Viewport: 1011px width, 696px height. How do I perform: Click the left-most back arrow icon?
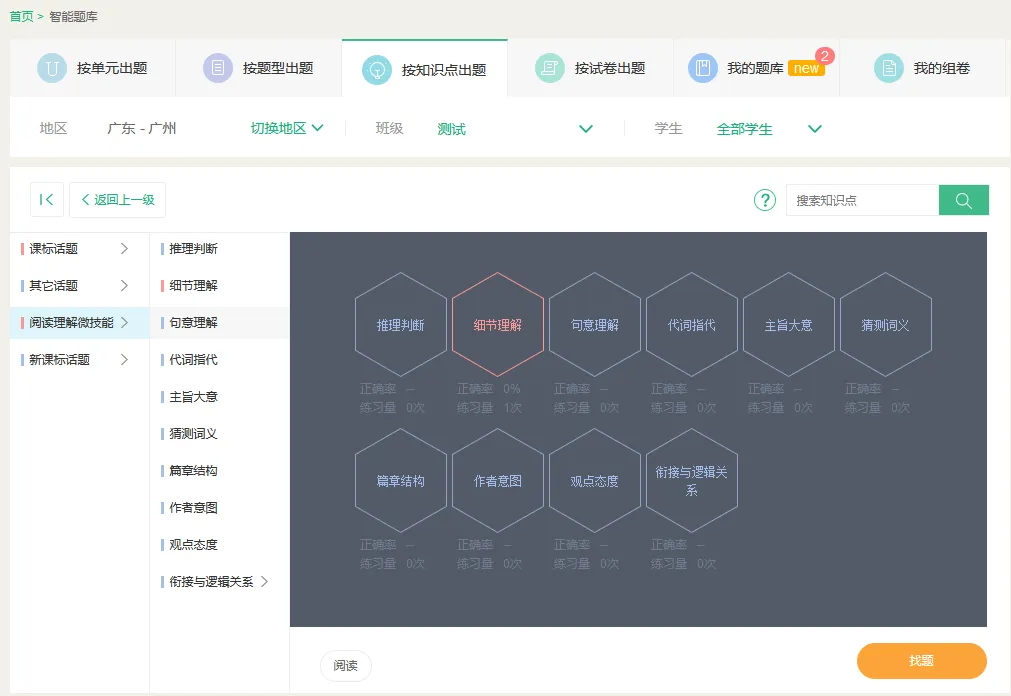46,199
